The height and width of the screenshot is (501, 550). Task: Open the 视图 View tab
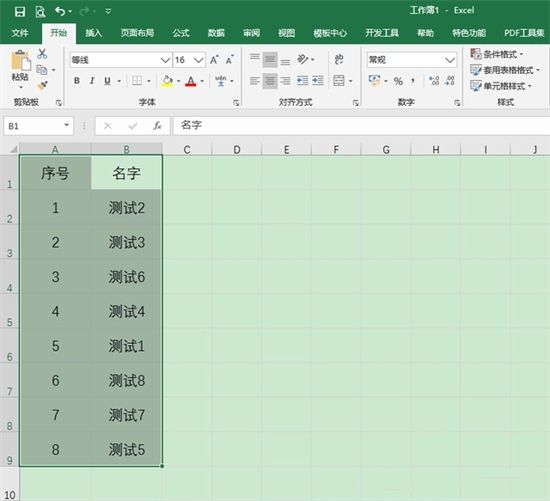click(x=287, y=33)
